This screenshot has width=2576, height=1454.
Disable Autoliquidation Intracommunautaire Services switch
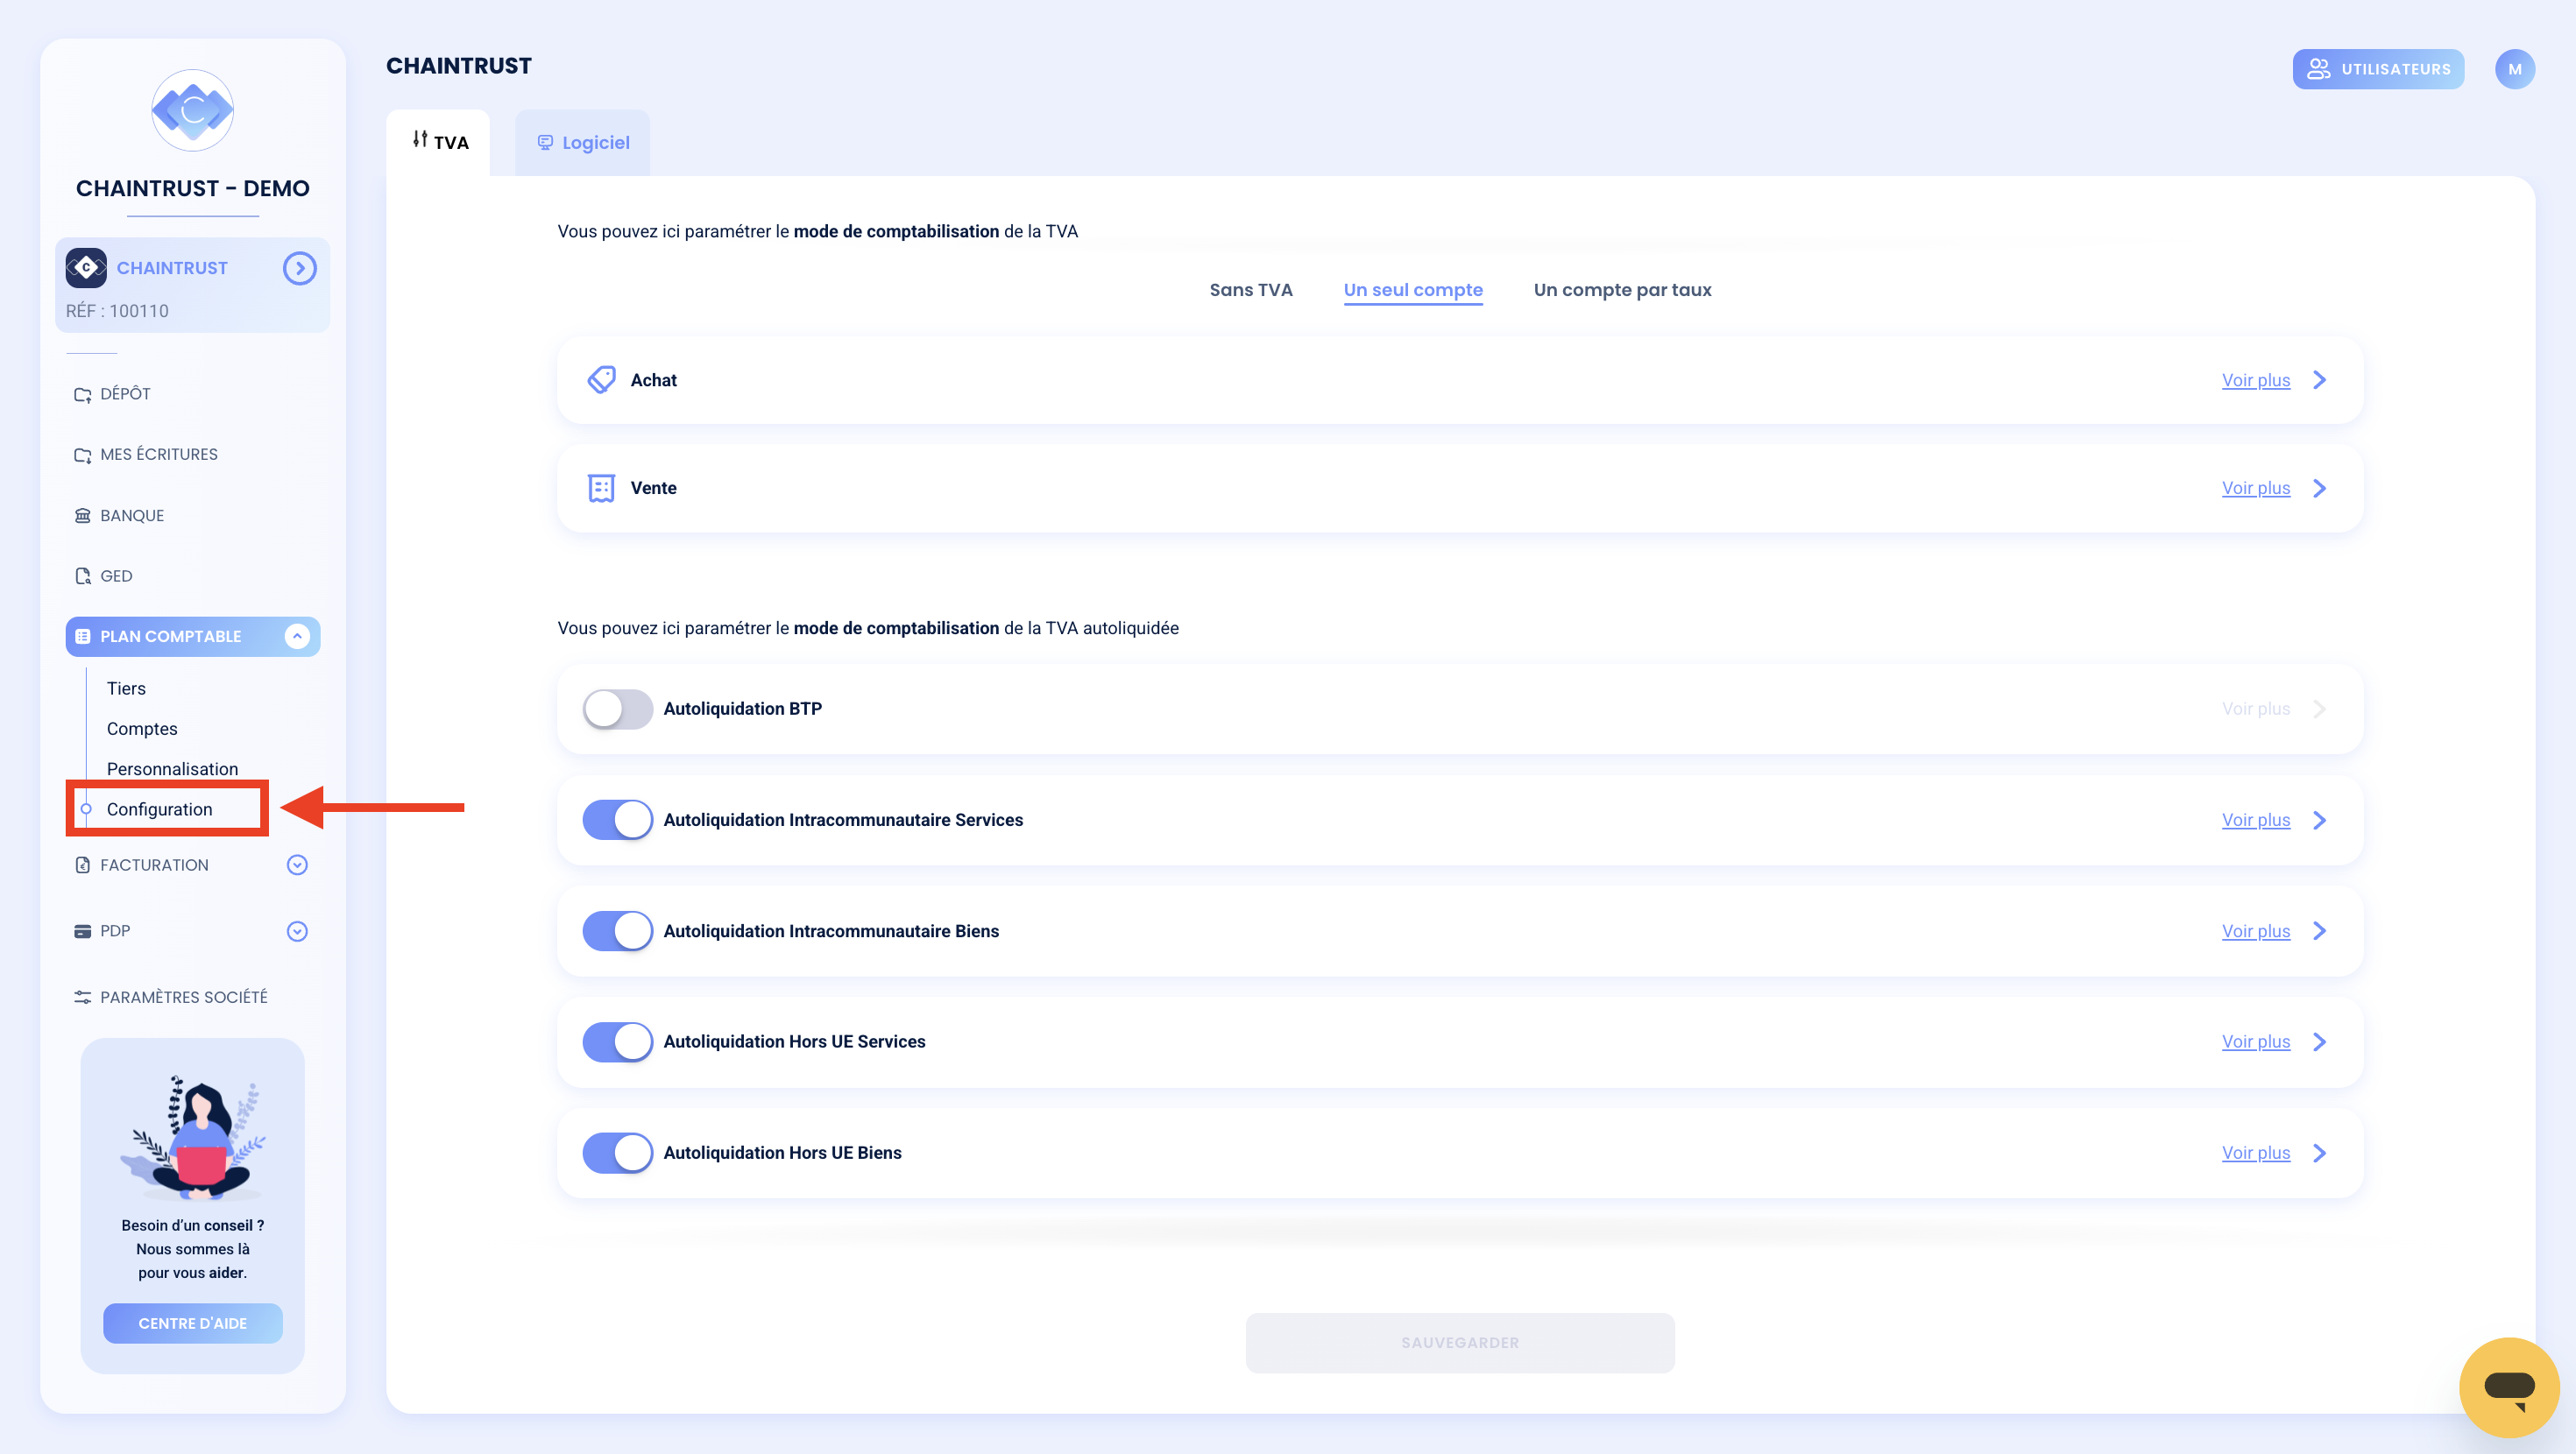pyautogui.click(x=618, y=820)
